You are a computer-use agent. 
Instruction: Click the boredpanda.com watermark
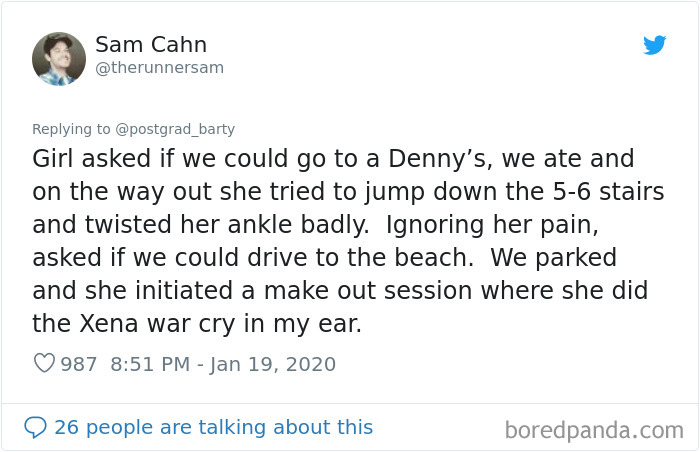pos(594,431)
